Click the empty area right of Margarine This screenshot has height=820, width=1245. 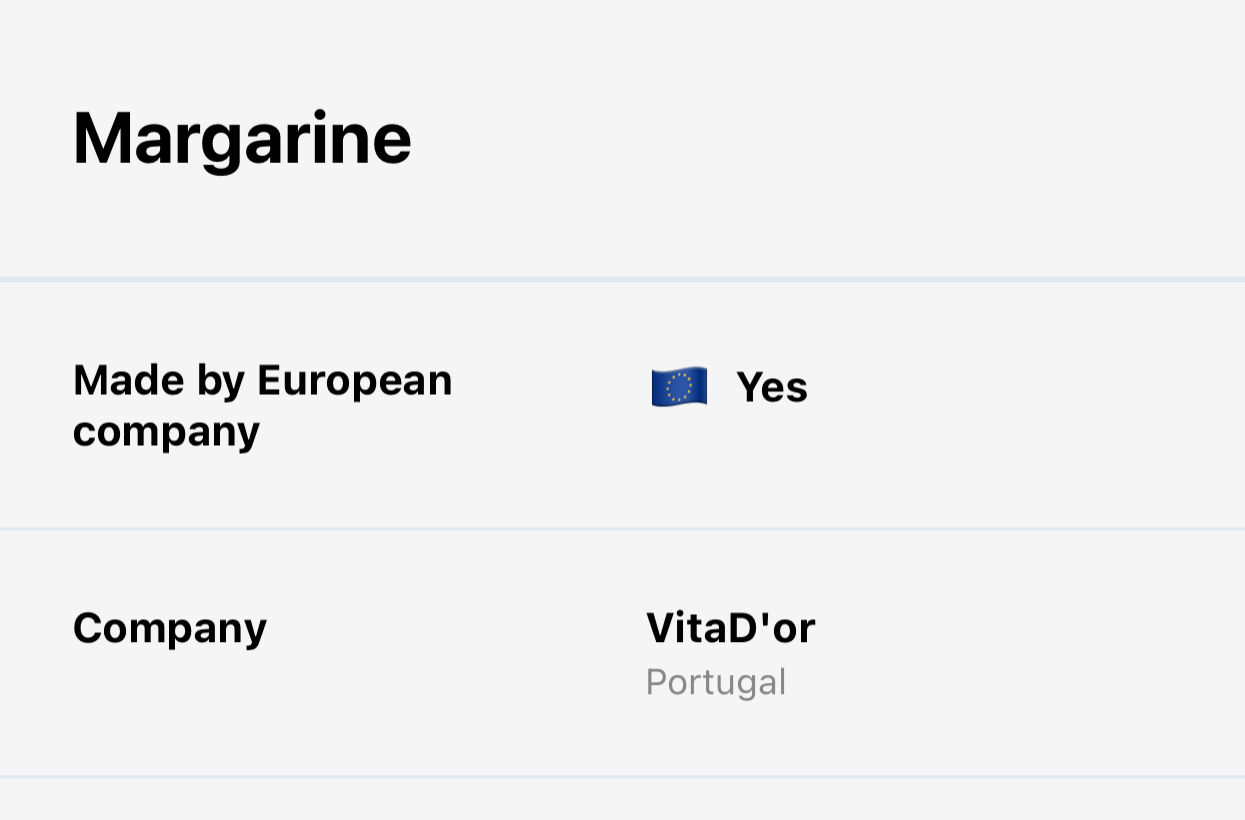(820, 138)
